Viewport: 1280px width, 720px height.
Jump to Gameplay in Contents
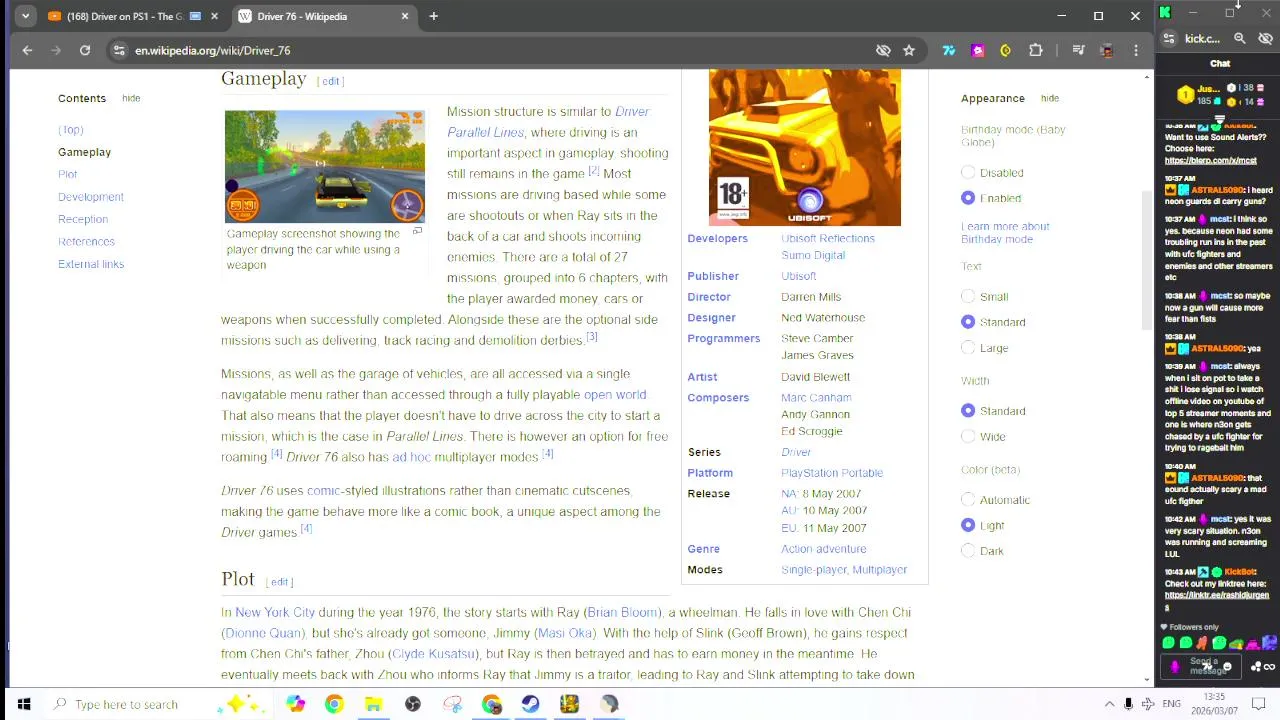(84, 152)
